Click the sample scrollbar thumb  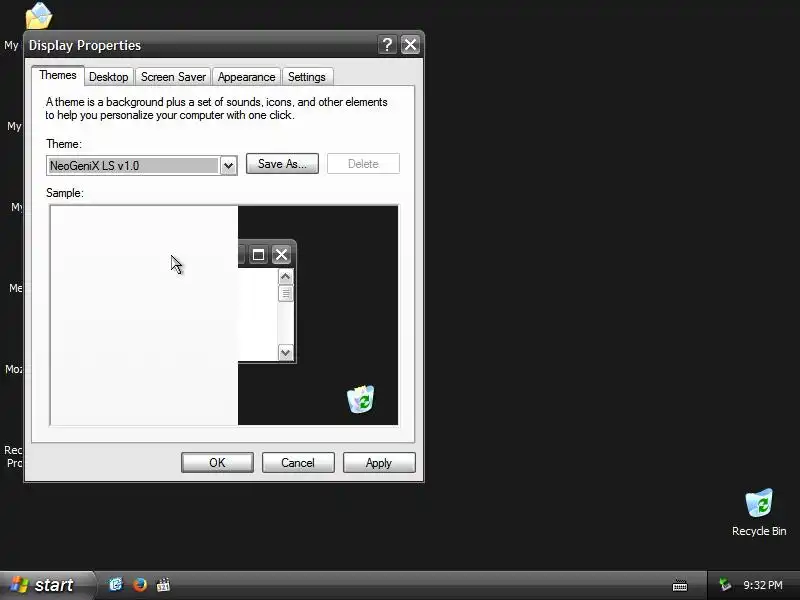coord(286,293)
